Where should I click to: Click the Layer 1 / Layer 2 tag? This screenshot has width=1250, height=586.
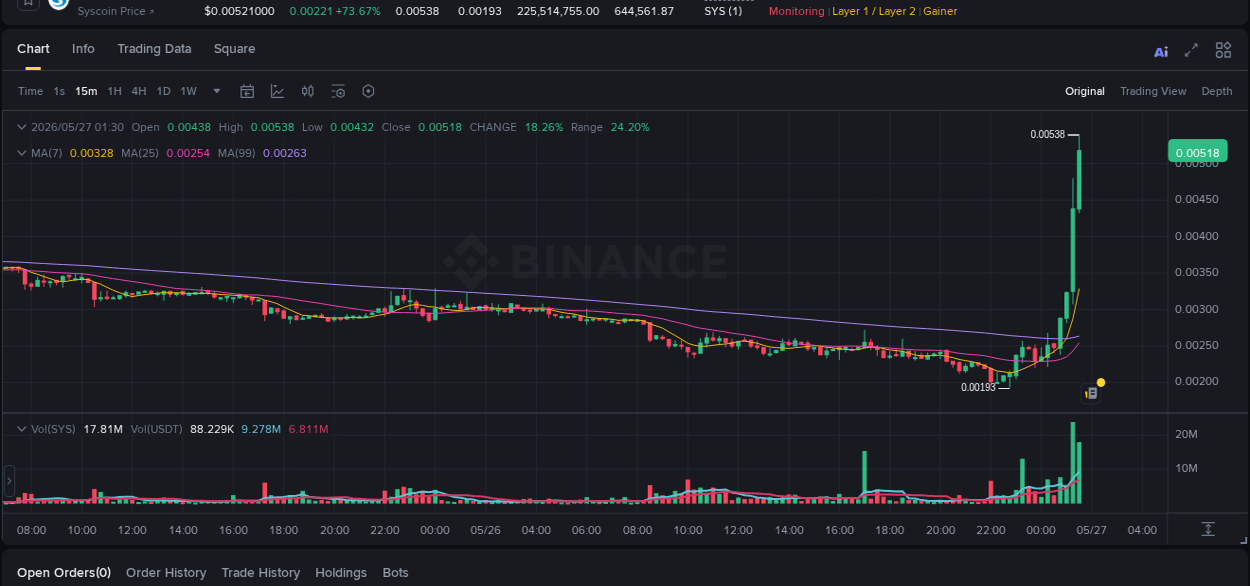click(874, 11)
